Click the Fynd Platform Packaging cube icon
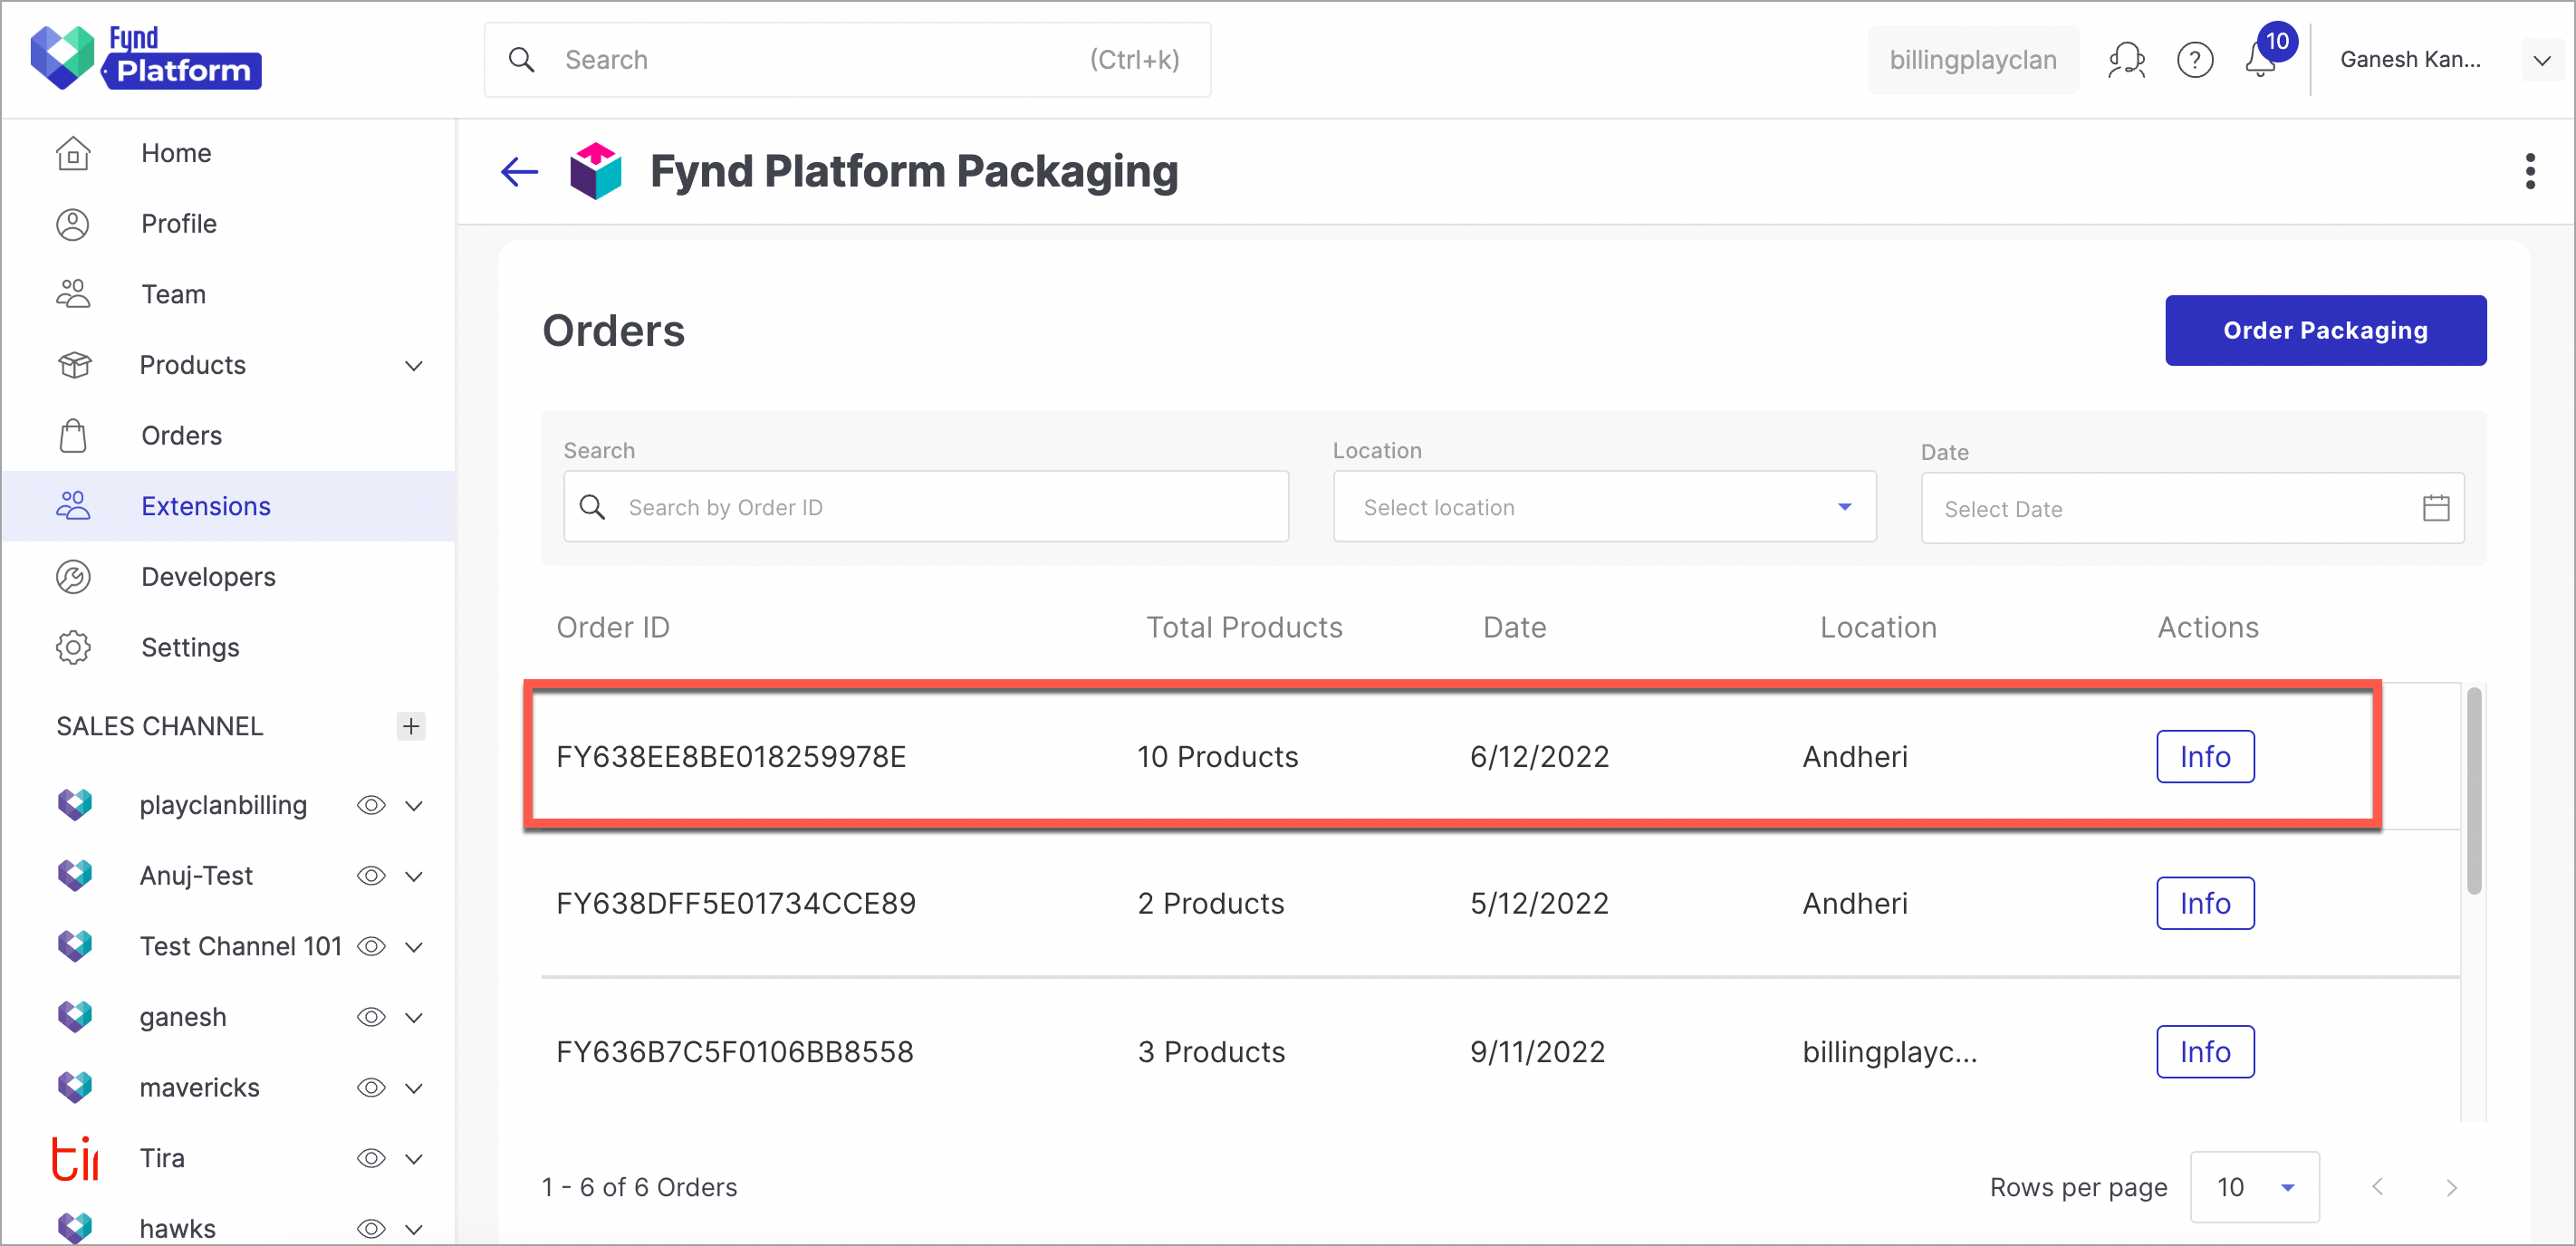The width and height of the screenshot is (2576, 1246). [596, 171]
